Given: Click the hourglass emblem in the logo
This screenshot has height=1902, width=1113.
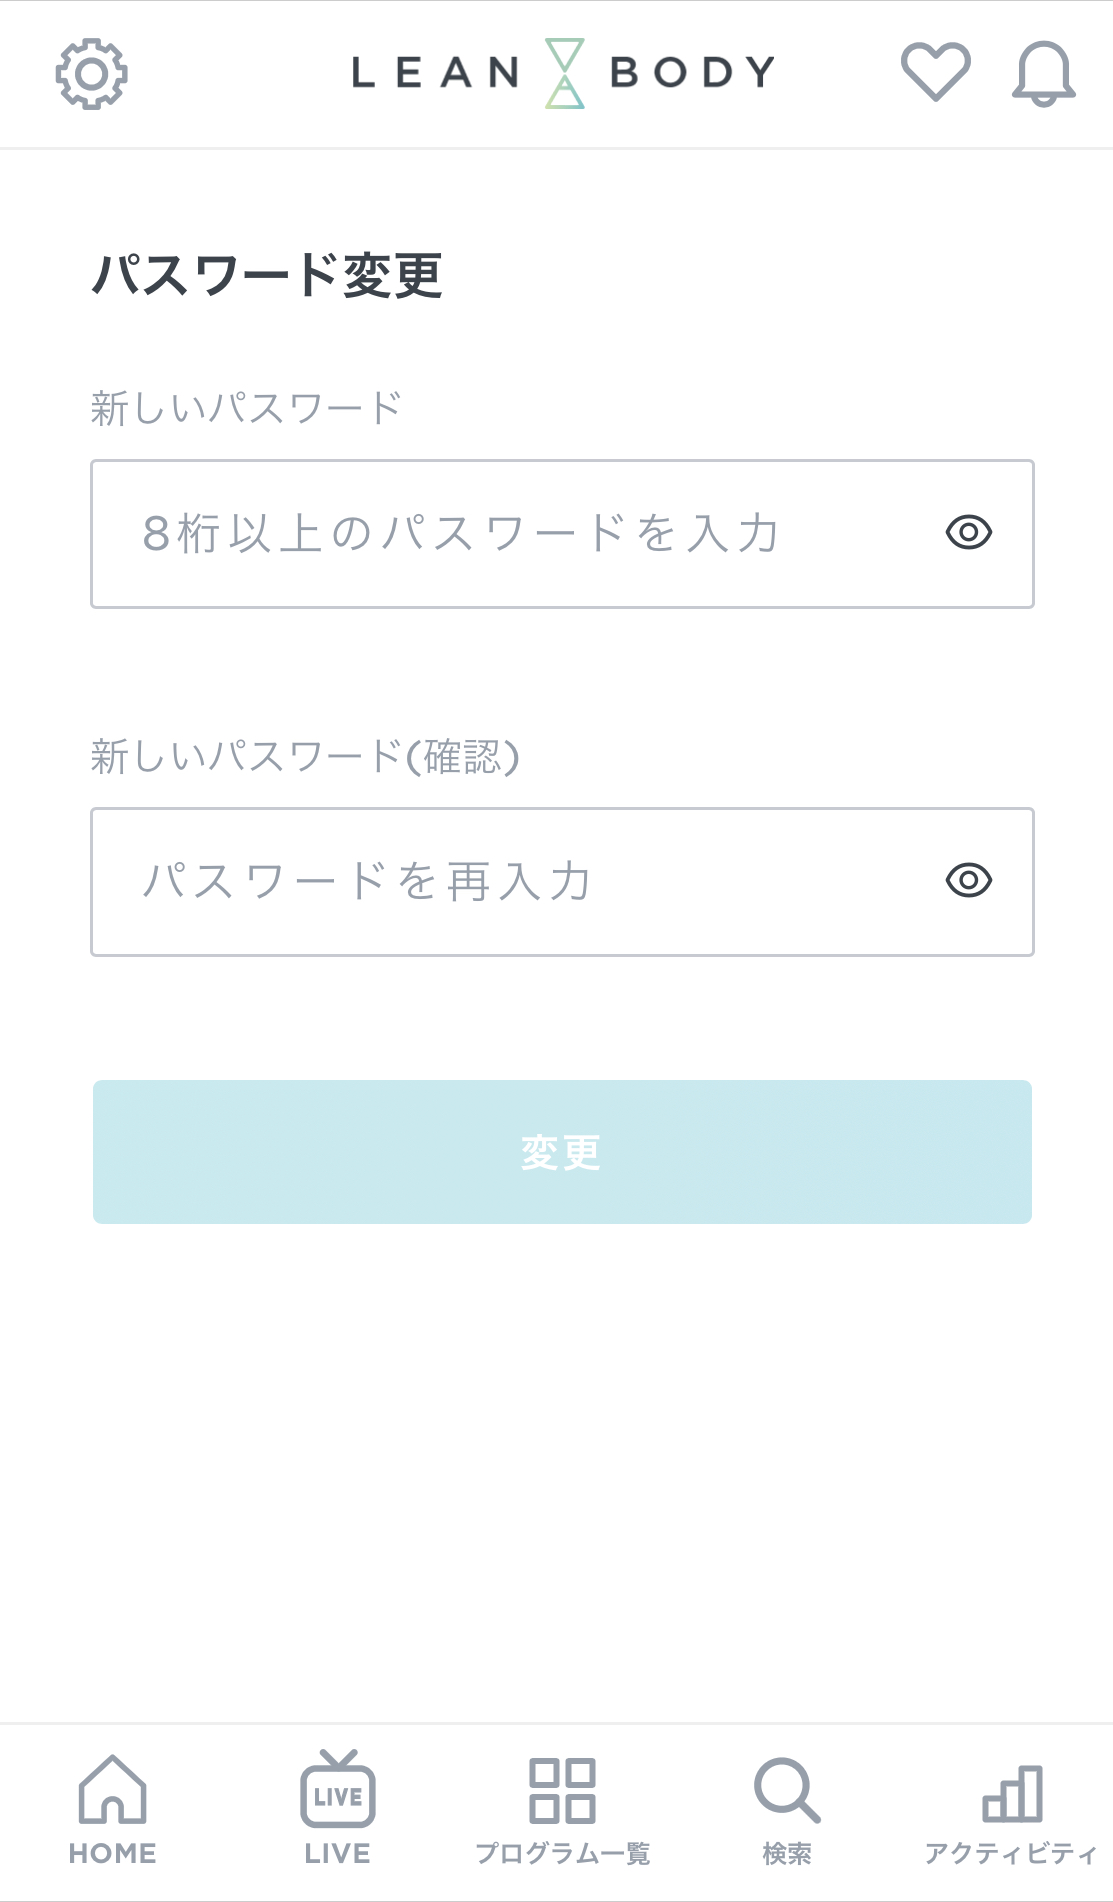Looking at the screenshot, I should (x=565, y=73).
